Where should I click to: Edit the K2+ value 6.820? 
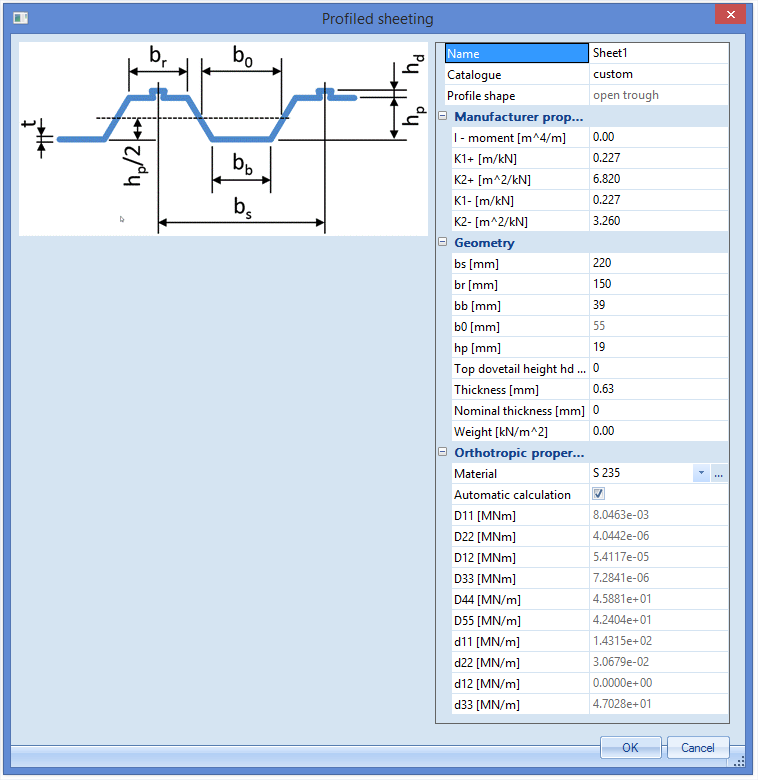pos(659,179)
